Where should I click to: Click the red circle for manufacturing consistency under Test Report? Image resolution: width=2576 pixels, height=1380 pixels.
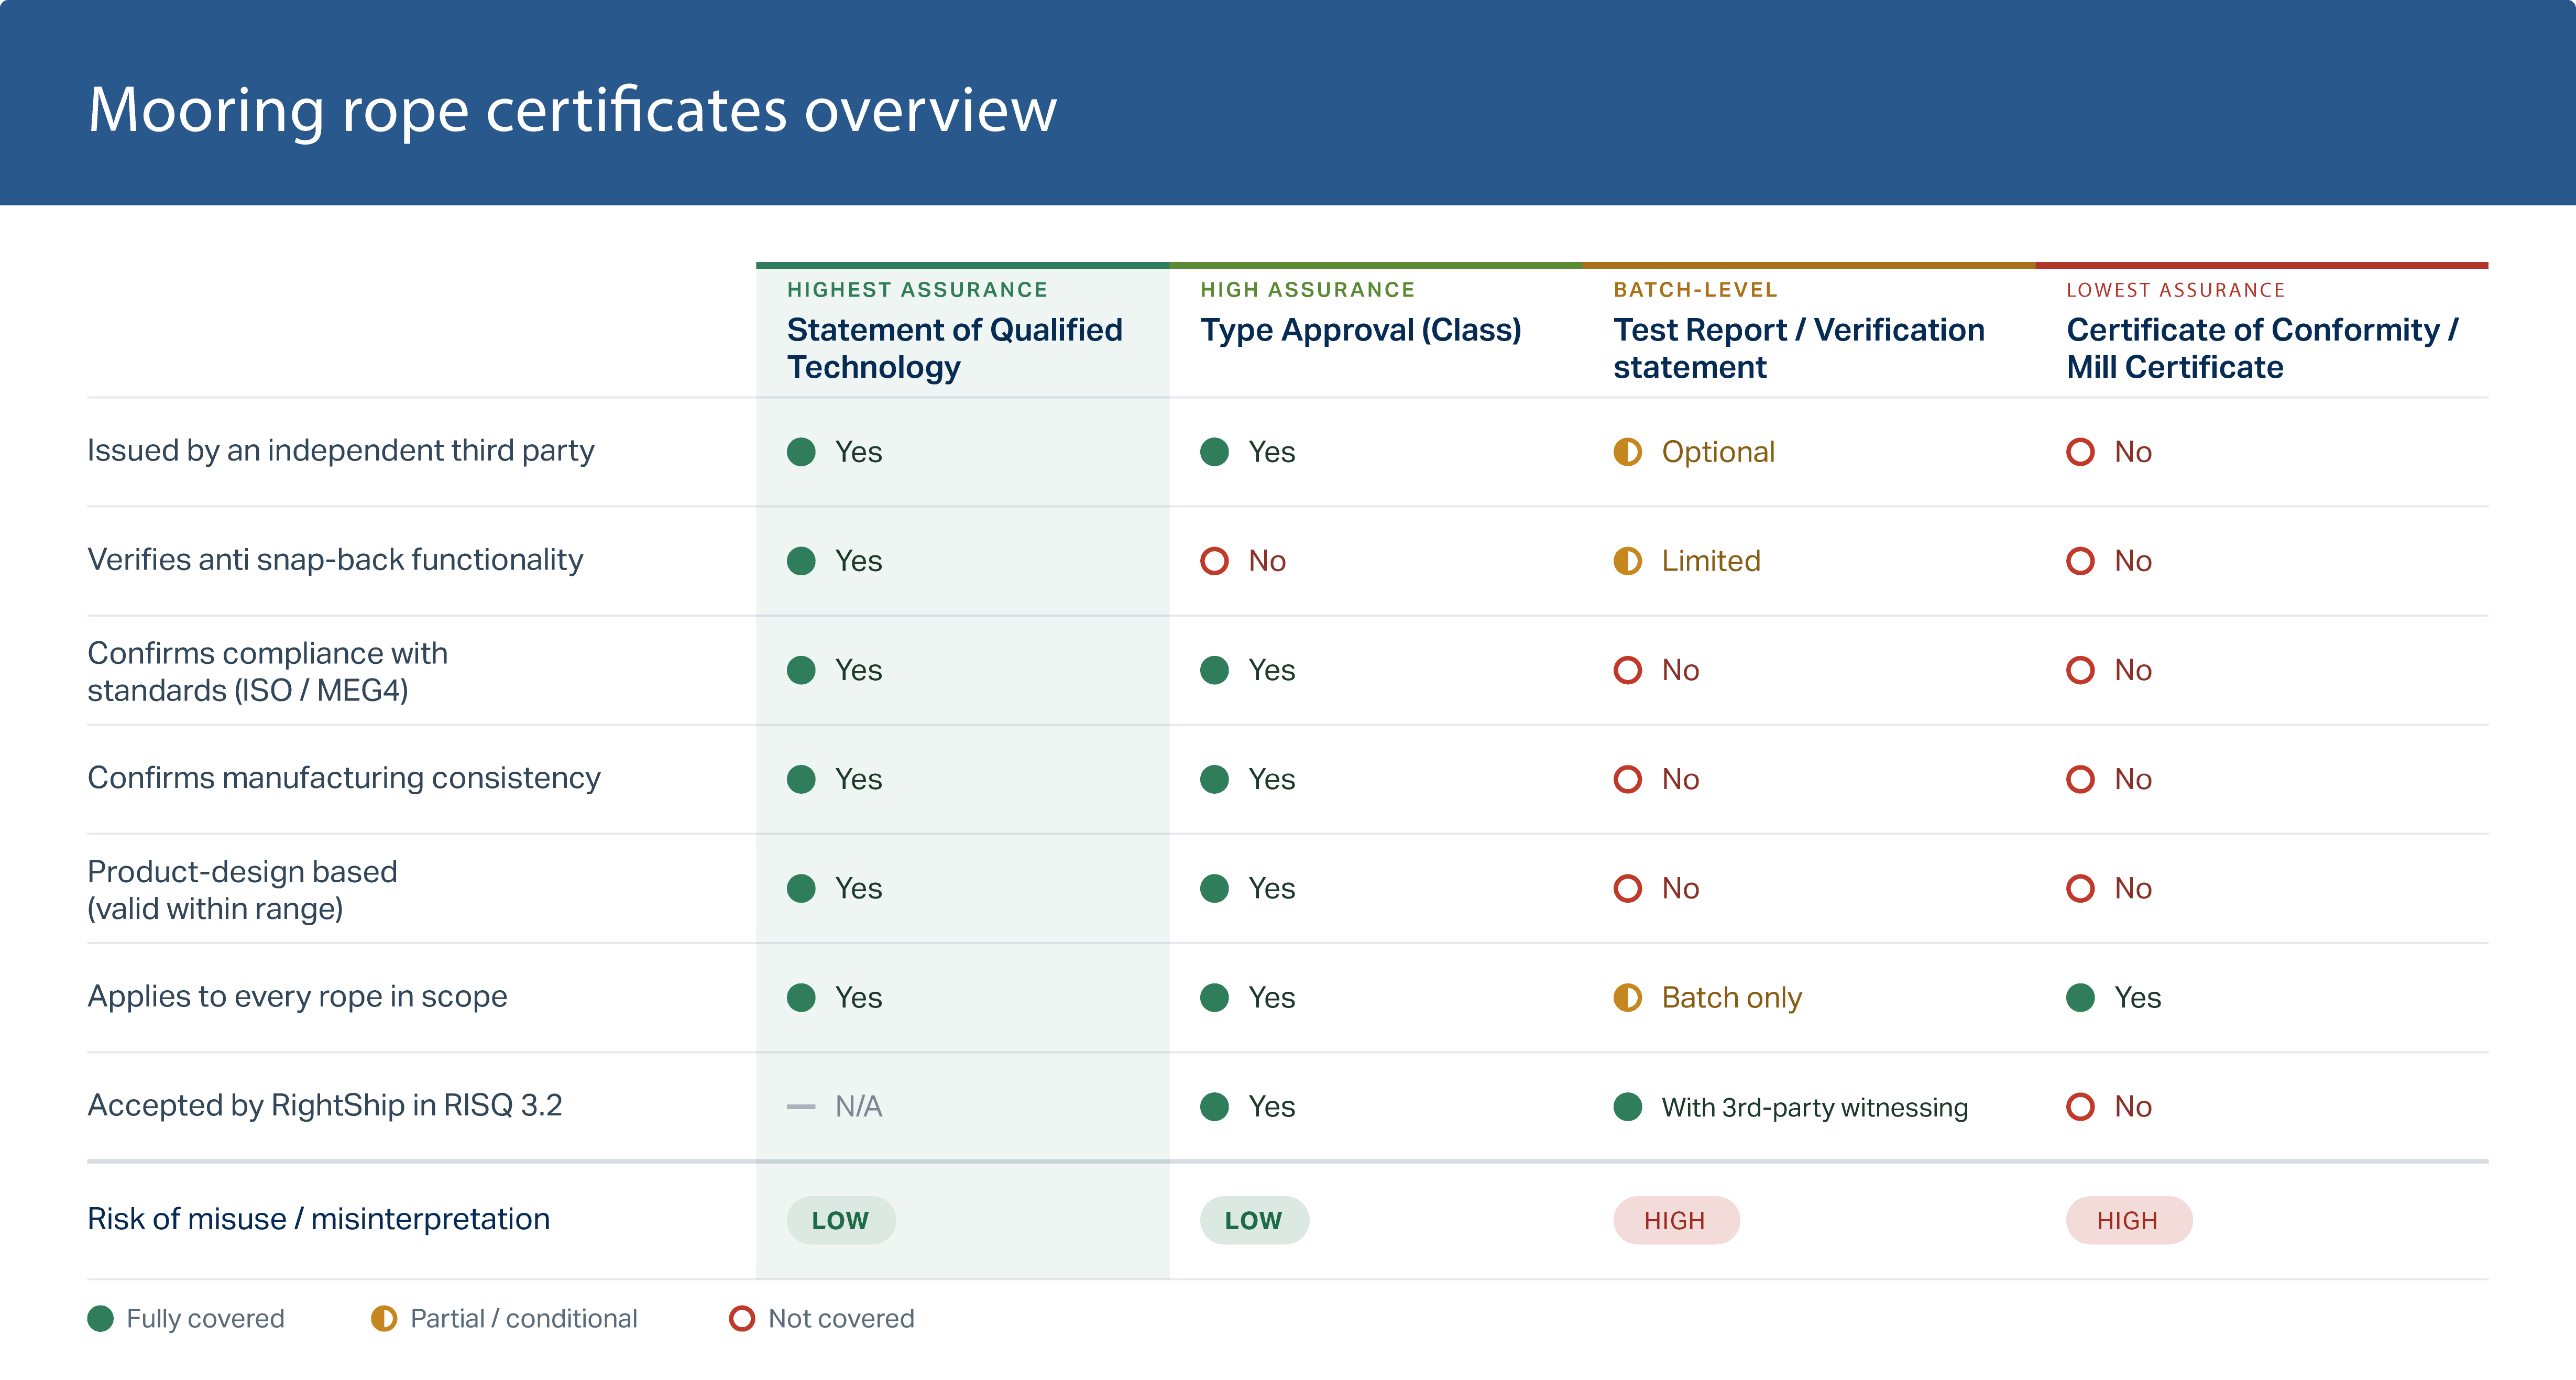tap(1627, 779)
